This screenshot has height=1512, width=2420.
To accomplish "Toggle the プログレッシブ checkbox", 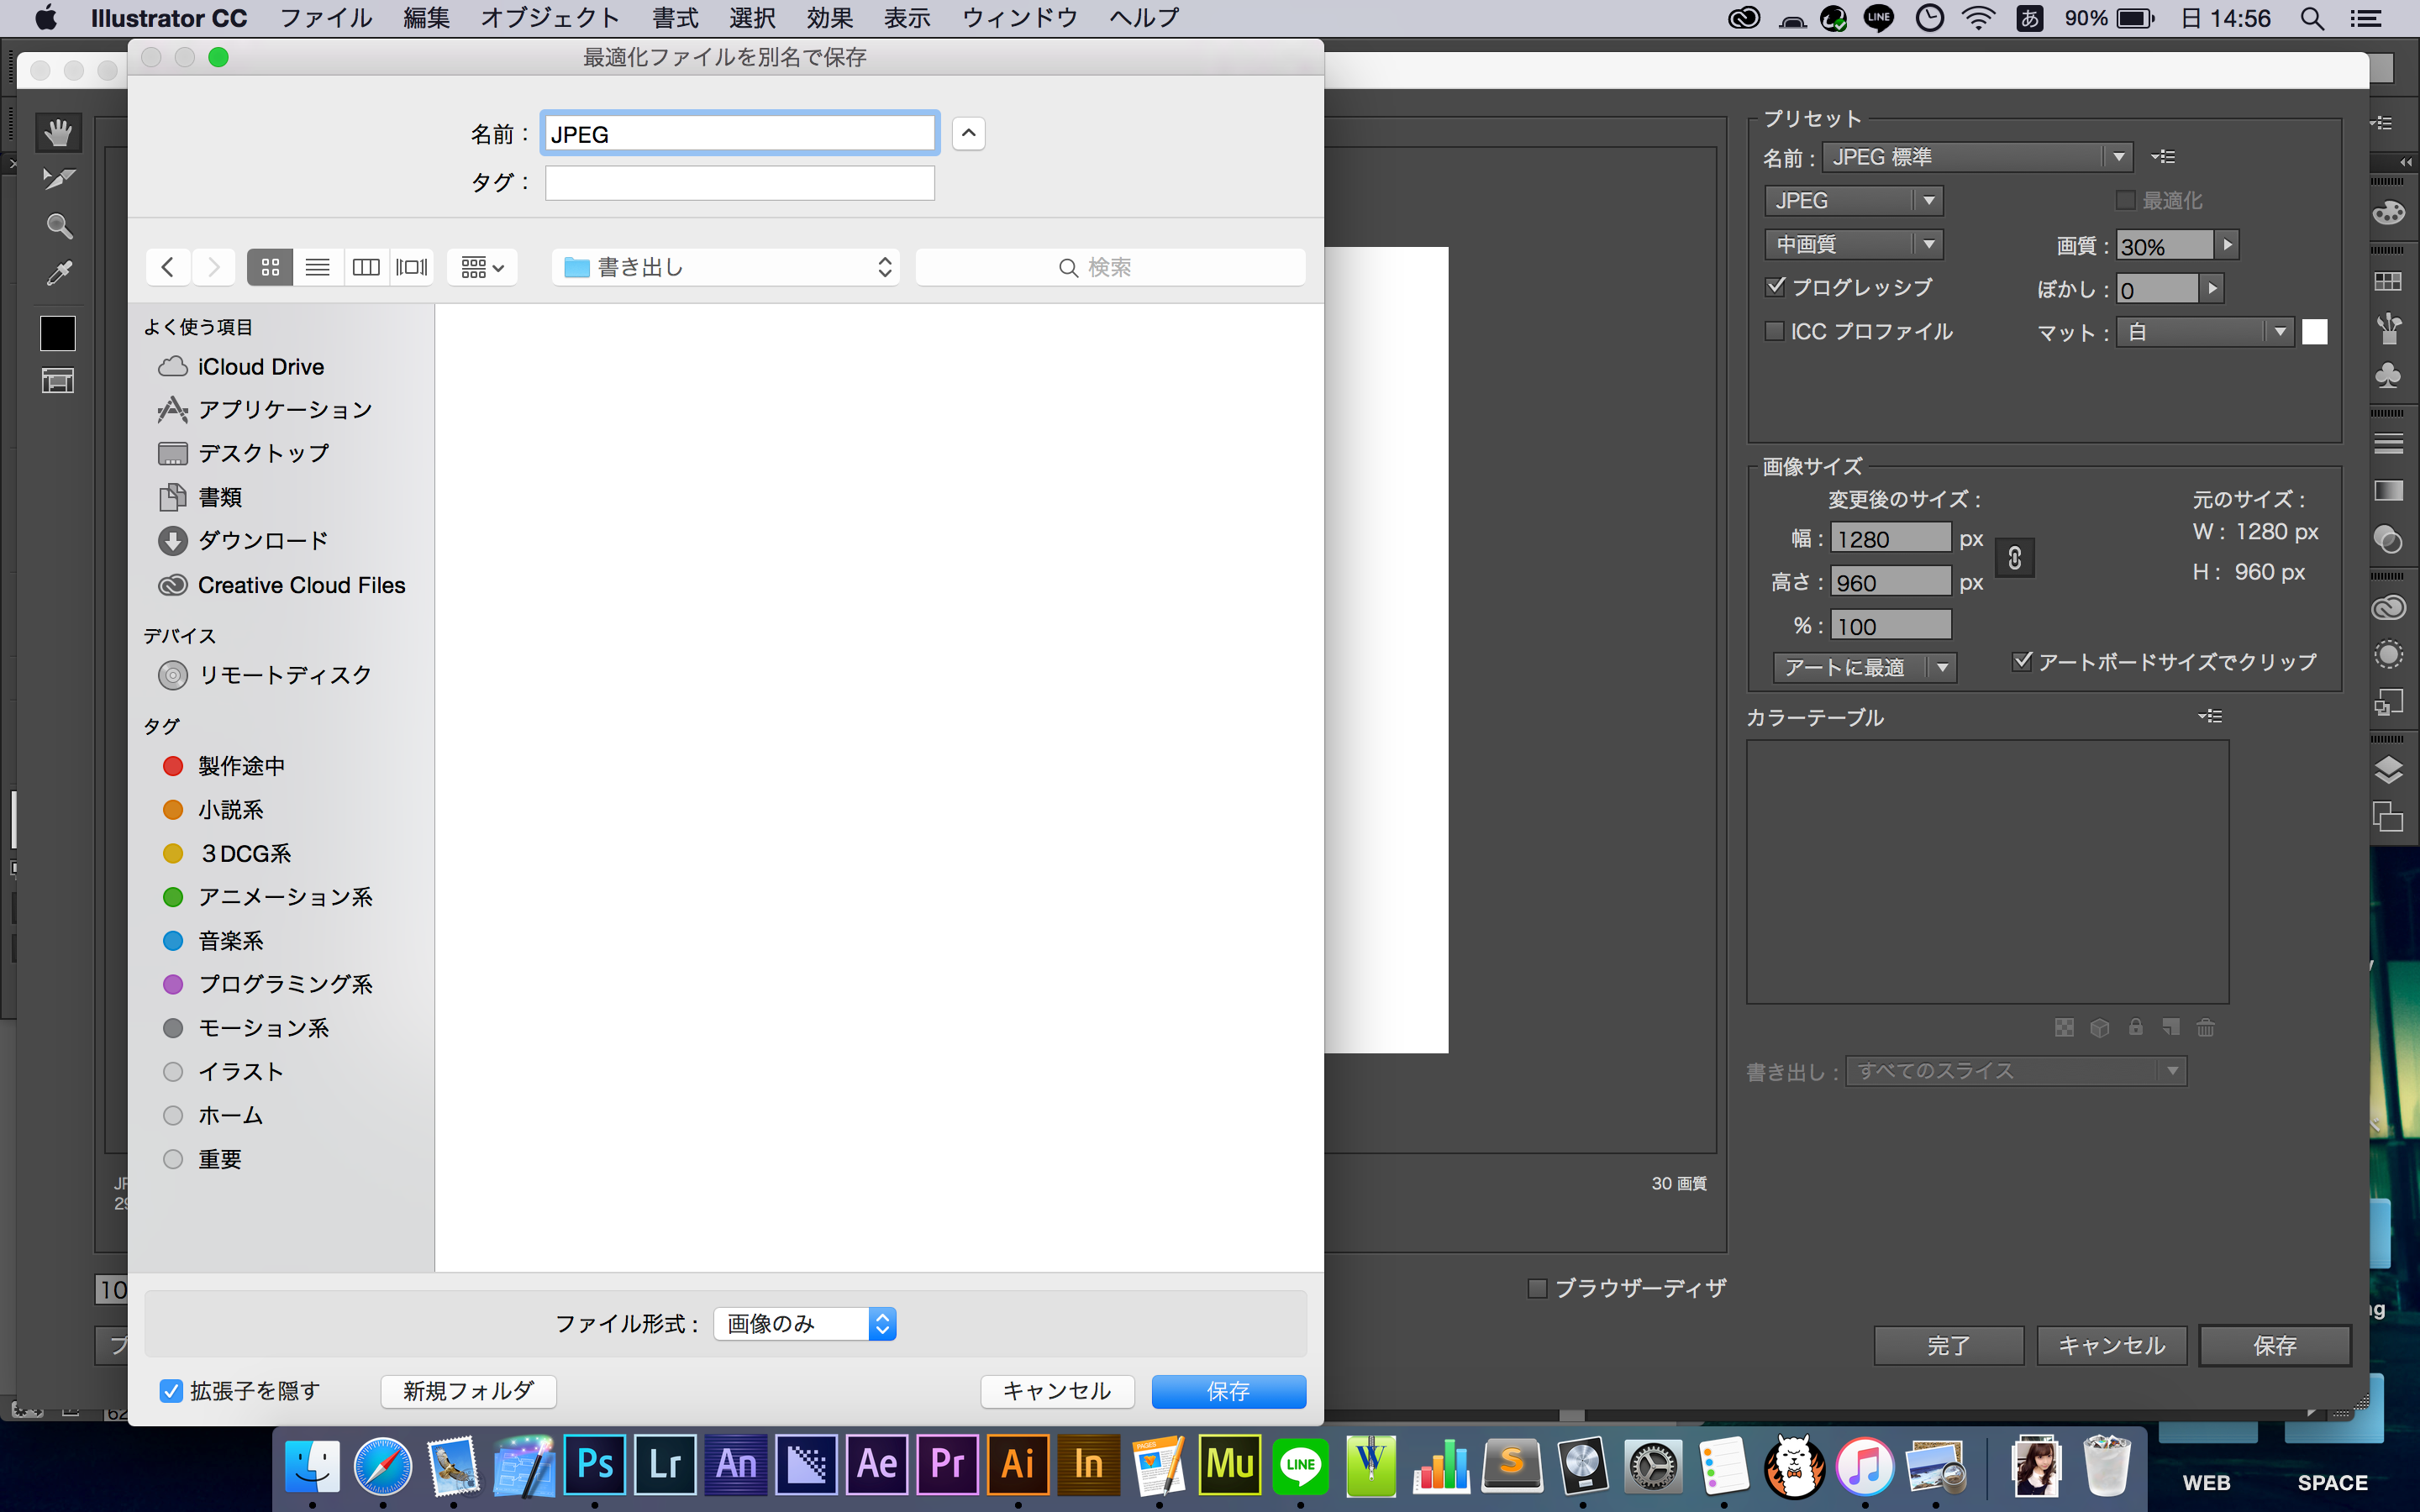I will coord(1774,287).
